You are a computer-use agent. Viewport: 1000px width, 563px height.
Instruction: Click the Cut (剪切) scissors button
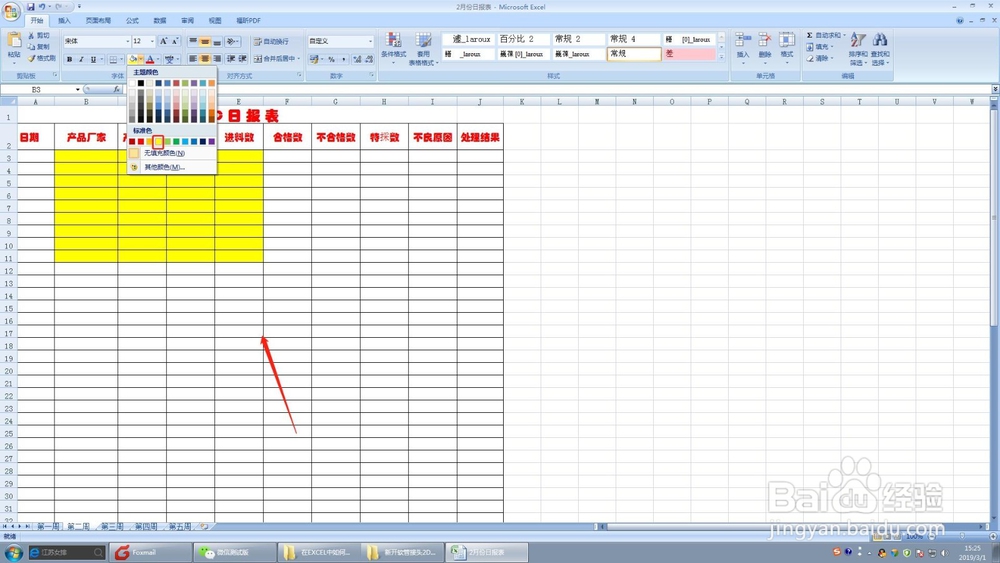click(38, 36)
